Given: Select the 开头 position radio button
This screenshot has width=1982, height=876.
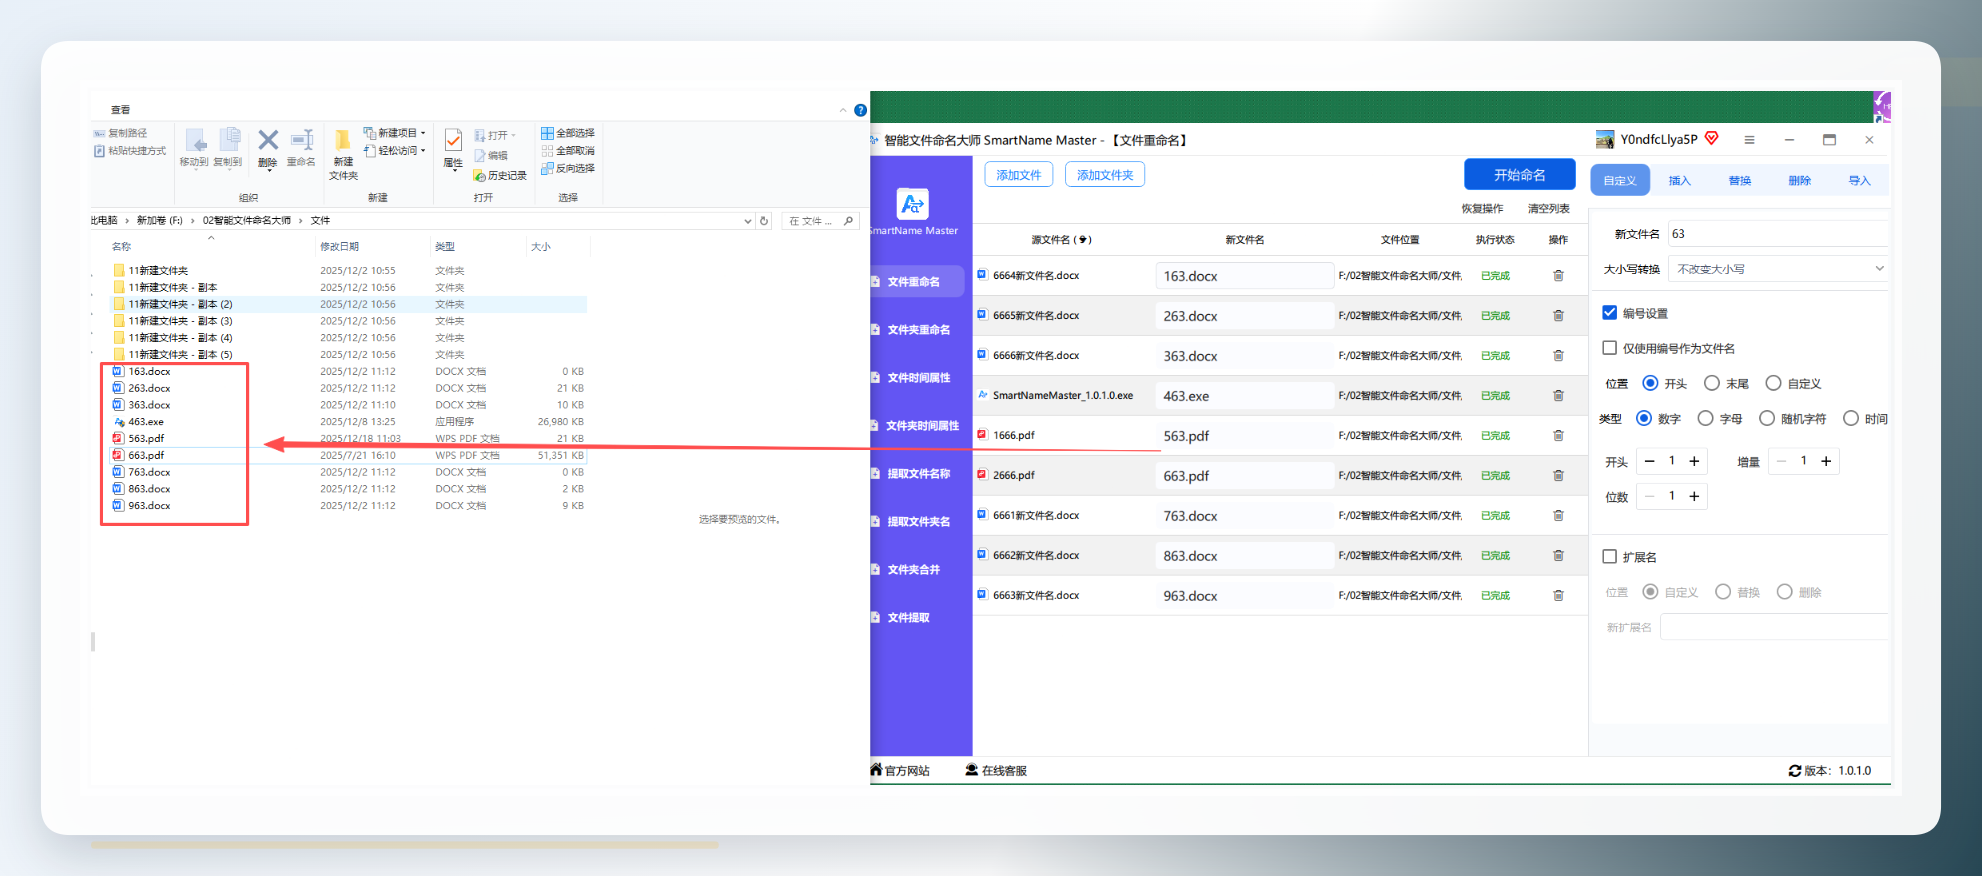Looking at the screenshot, I should pyautogui.click(x=1650, y=383).
